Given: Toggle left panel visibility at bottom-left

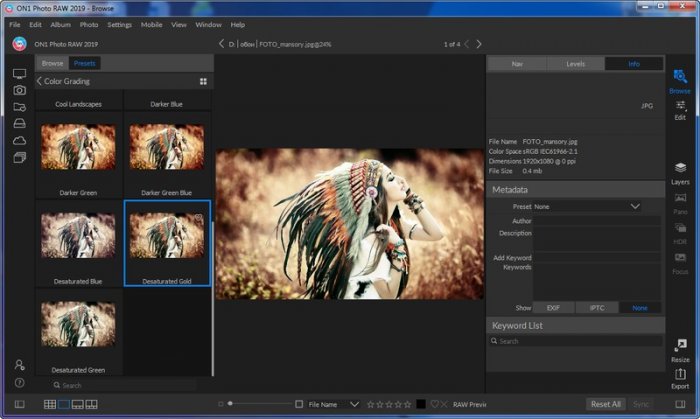Looking at the screenshot, I should (x=19, y=404).
